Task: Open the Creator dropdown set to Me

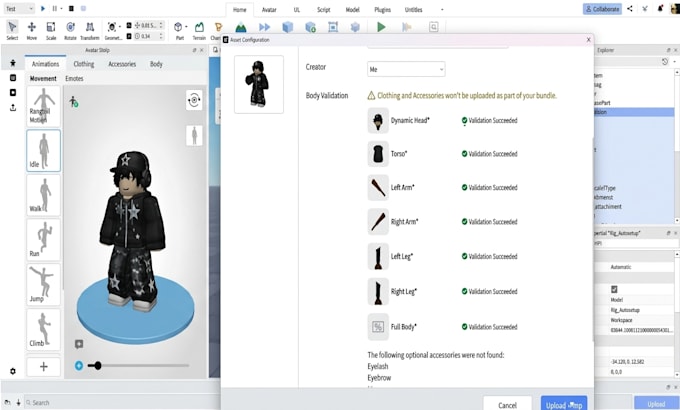Action: point(406,69)
